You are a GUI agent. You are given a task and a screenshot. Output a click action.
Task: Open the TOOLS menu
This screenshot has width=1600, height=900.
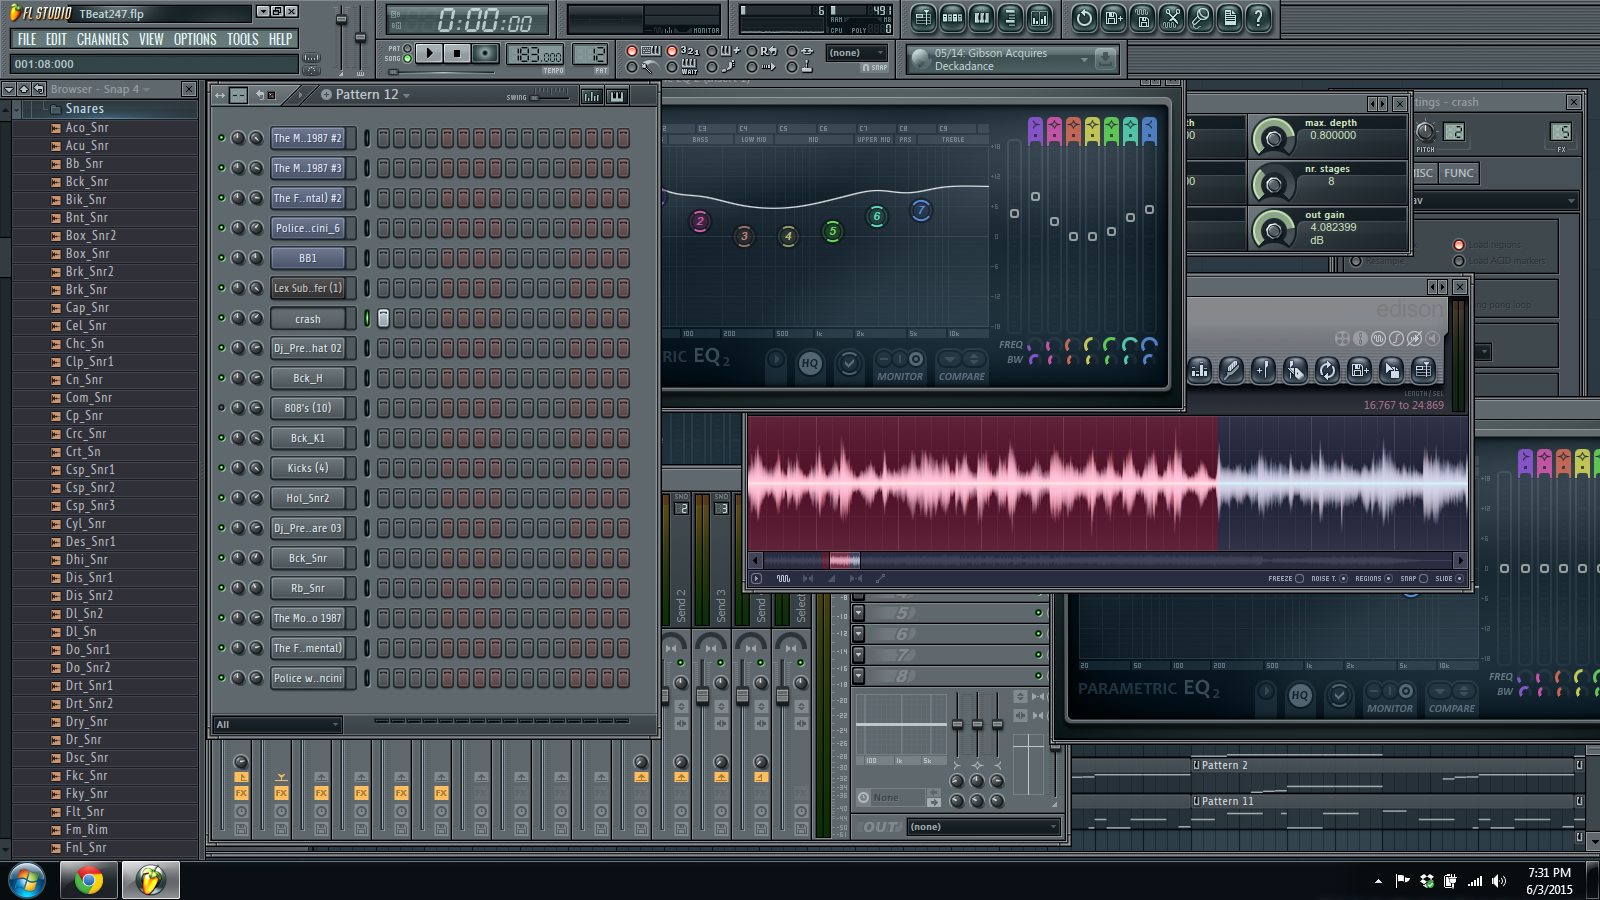tap(242, 39)
